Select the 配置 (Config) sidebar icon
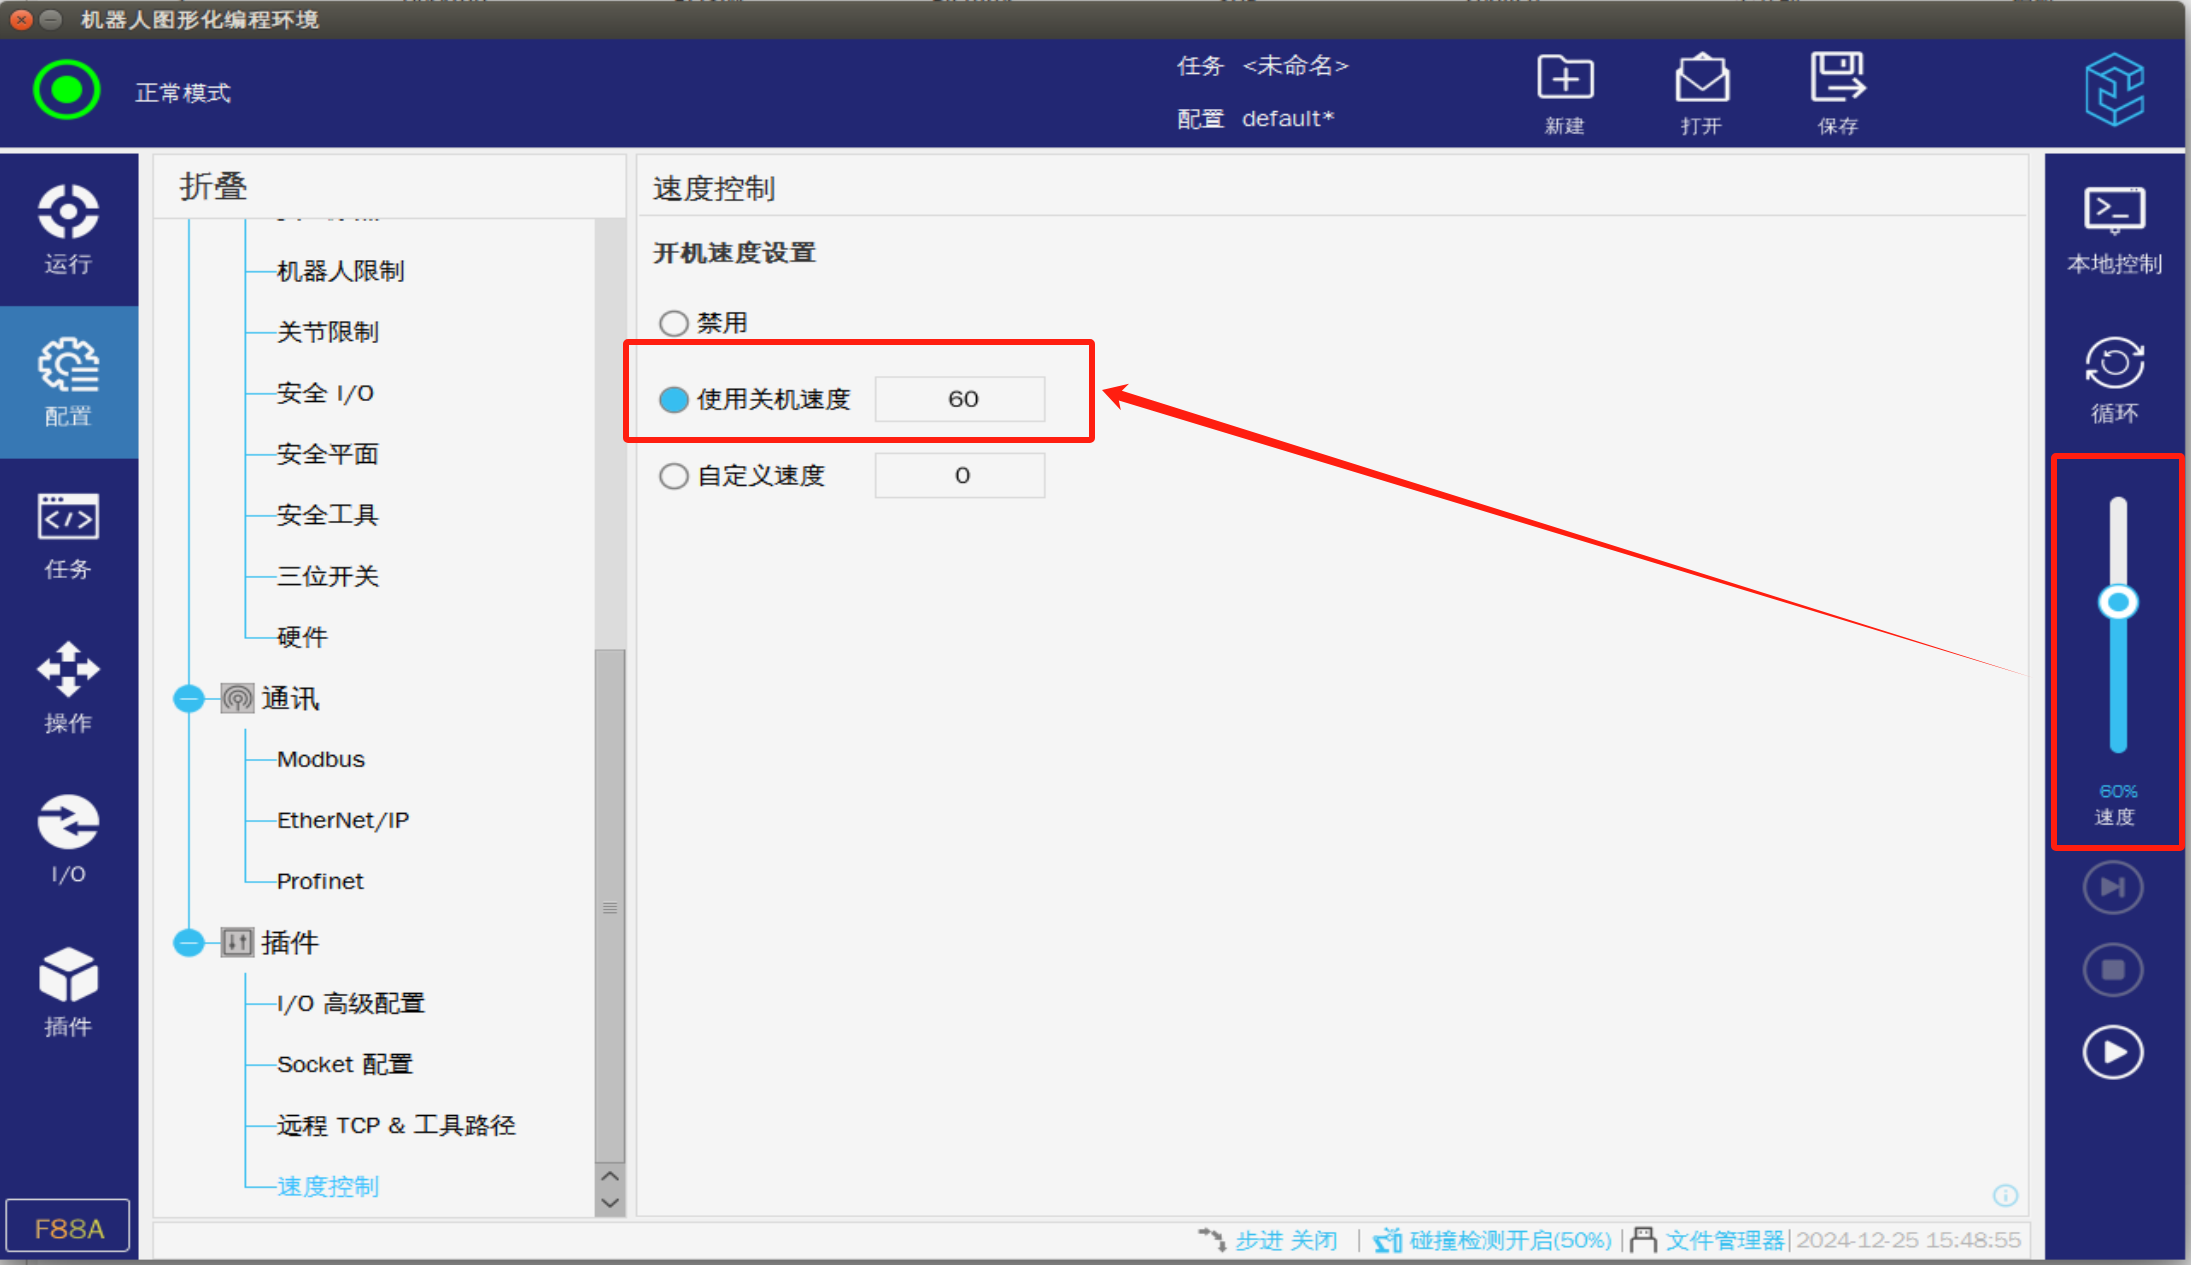The width and height of the screenshot is (2191, 1265). click(x=68, y=382)
